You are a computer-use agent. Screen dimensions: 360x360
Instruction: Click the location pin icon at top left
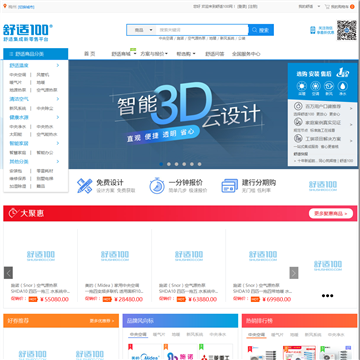(x=5, y=6)
